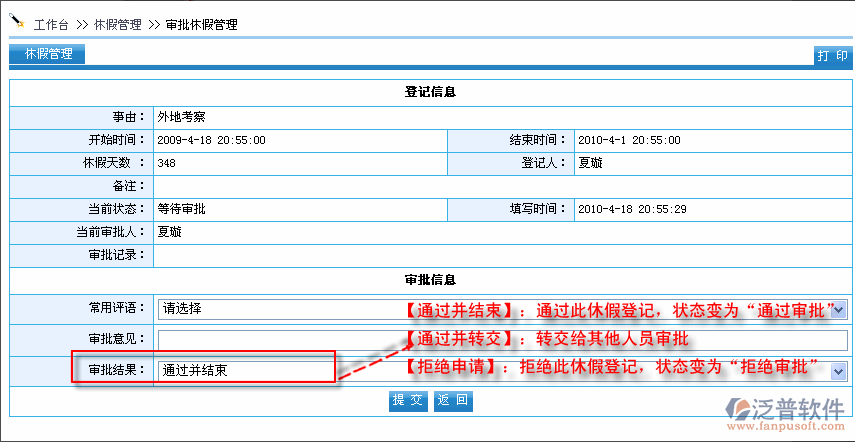The height and width of the screenshot is (442, 855).
Task: Select the 开始时间 value 2009-4-18 20:55:00
Action: [211, 140]
